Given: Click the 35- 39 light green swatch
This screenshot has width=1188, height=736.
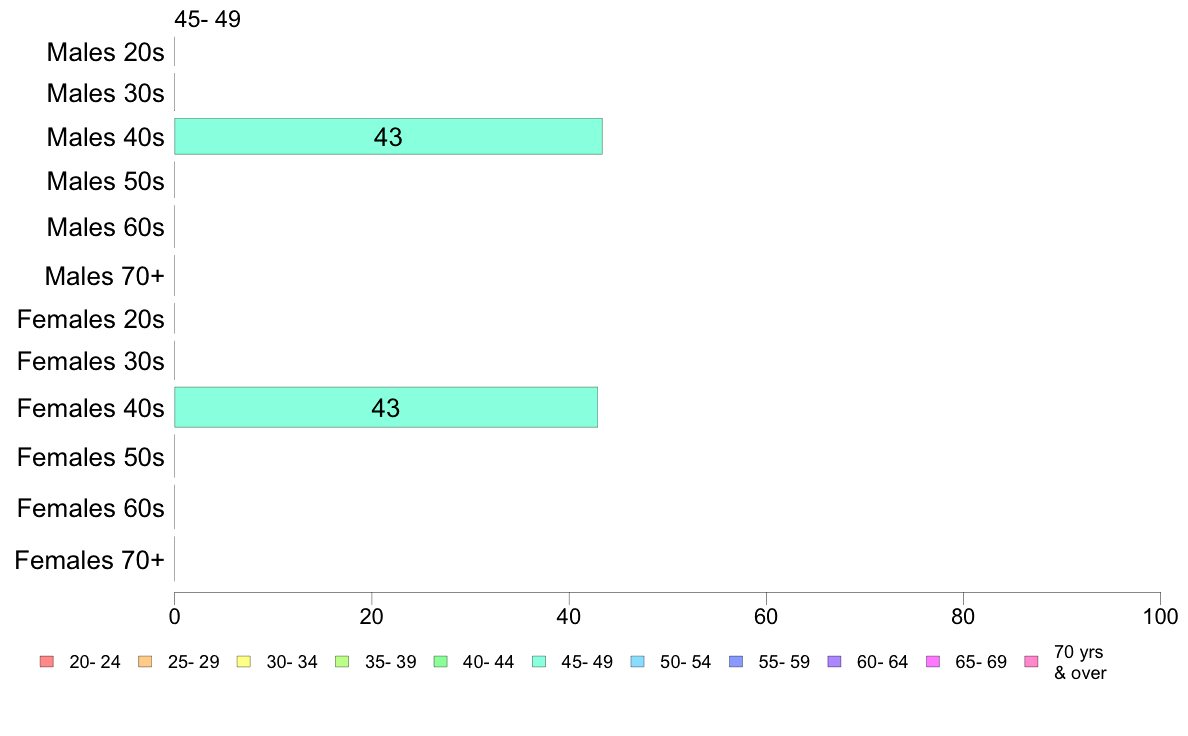Looking at the screenshot, I should (342, 662).
